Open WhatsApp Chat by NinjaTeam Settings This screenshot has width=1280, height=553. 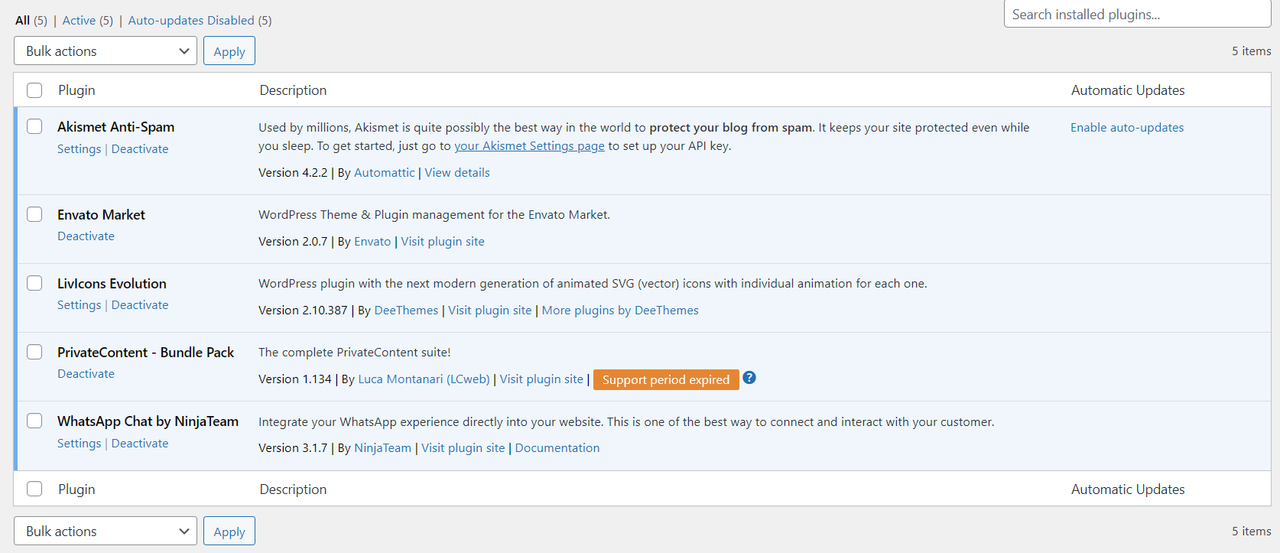79,443
